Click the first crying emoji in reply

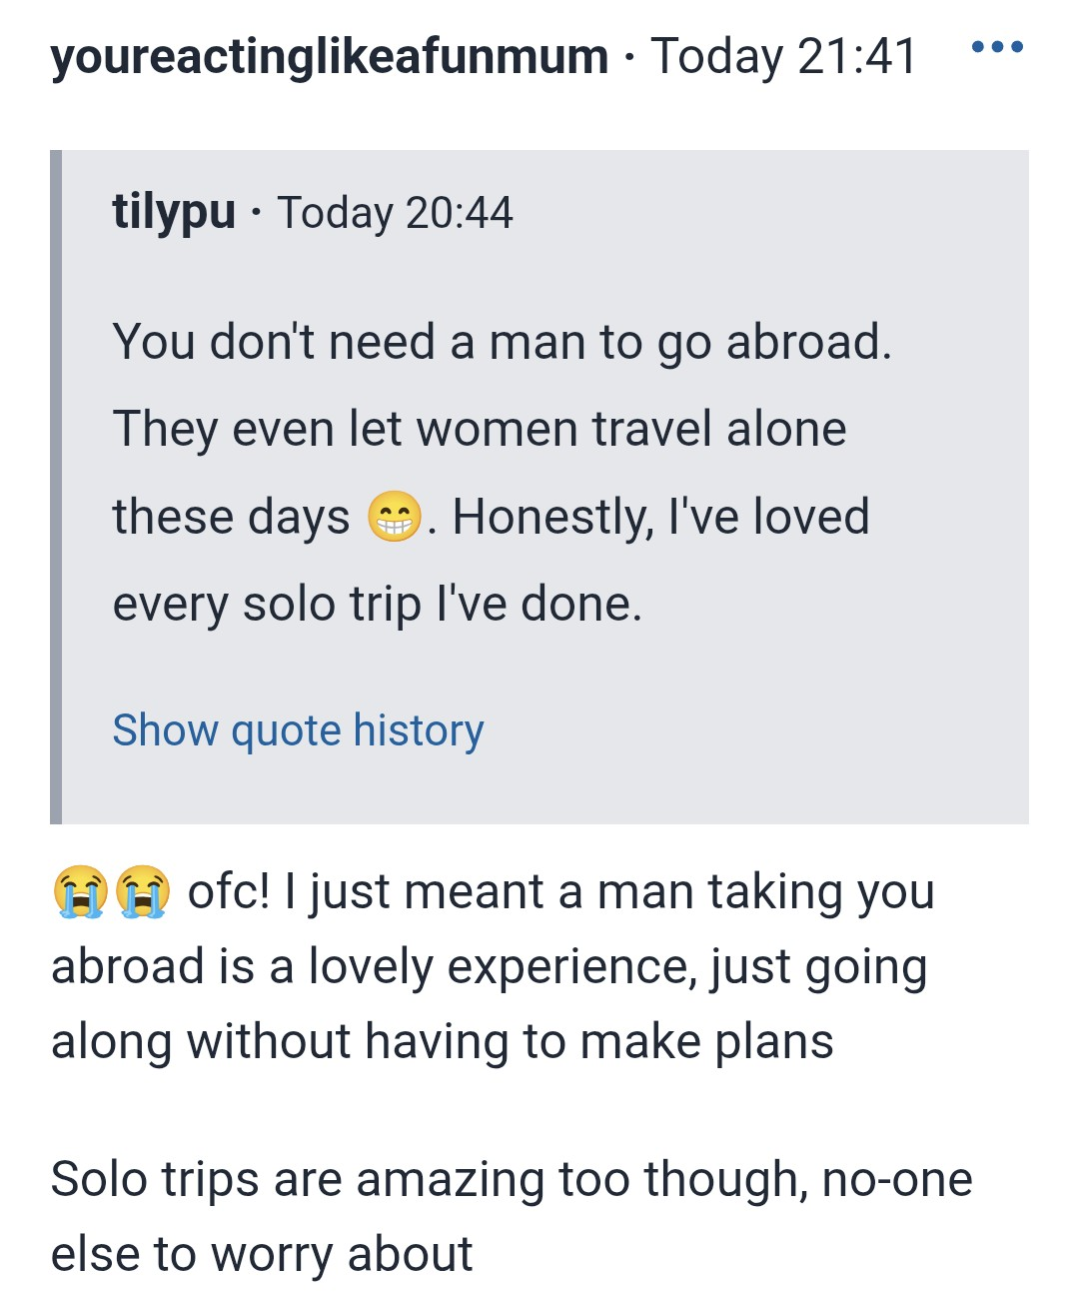click(80, 891)
